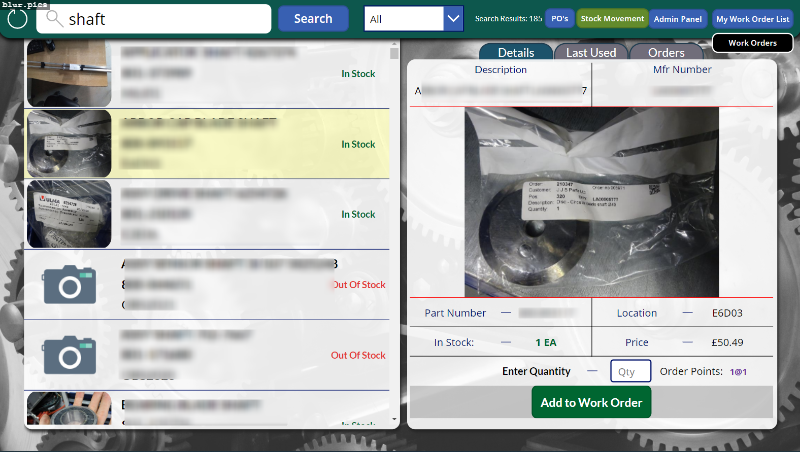Switch to the Details tab
800x452 pixels.
(x=516, y=52)
